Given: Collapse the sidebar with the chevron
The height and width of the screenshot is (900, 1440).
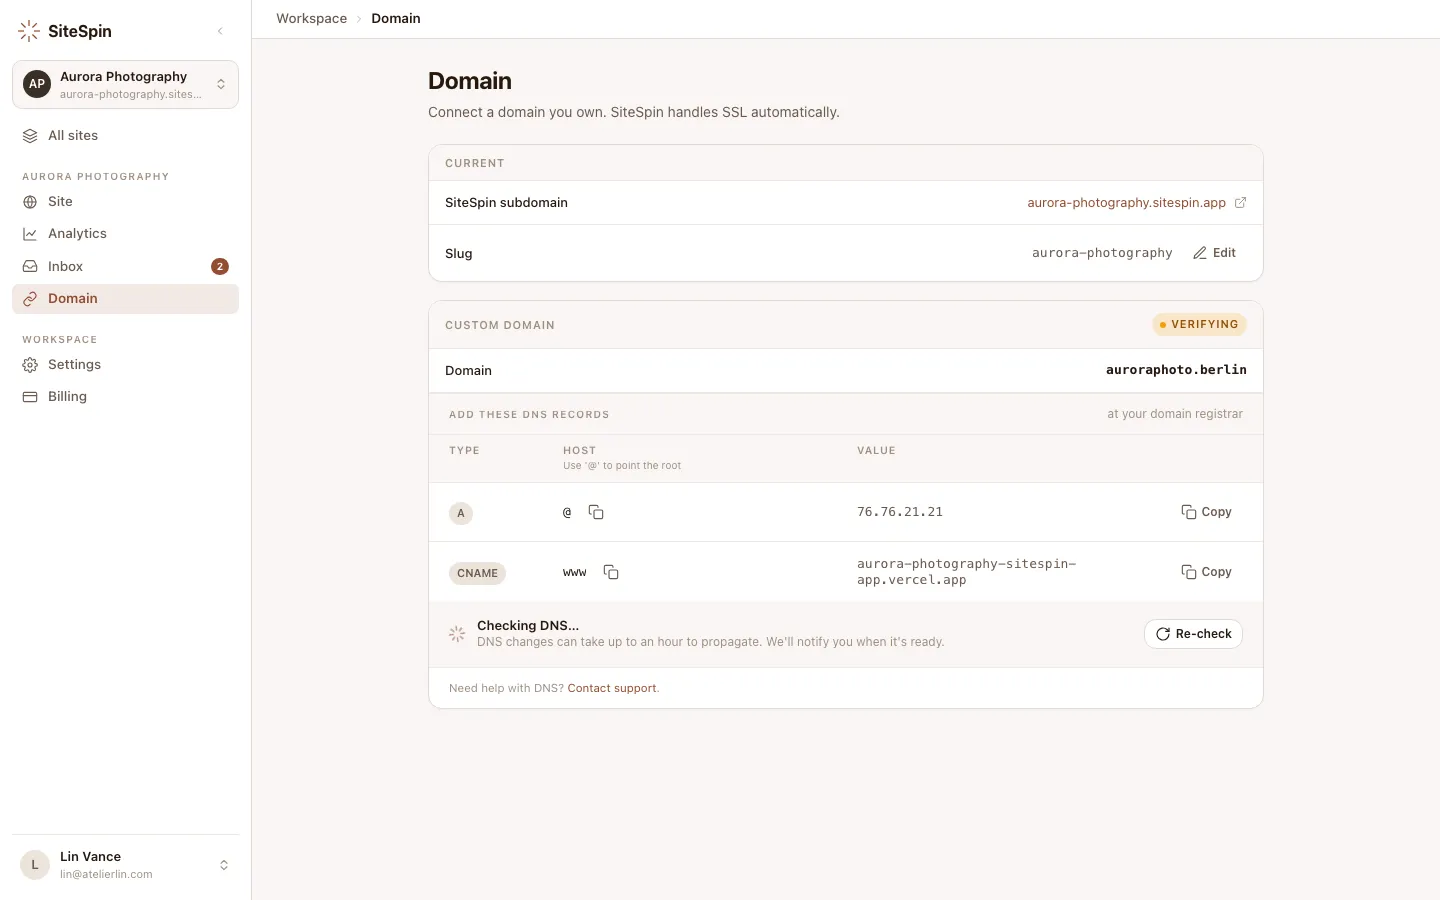Looking at the screenshot, I should click(x=220, y=31).
